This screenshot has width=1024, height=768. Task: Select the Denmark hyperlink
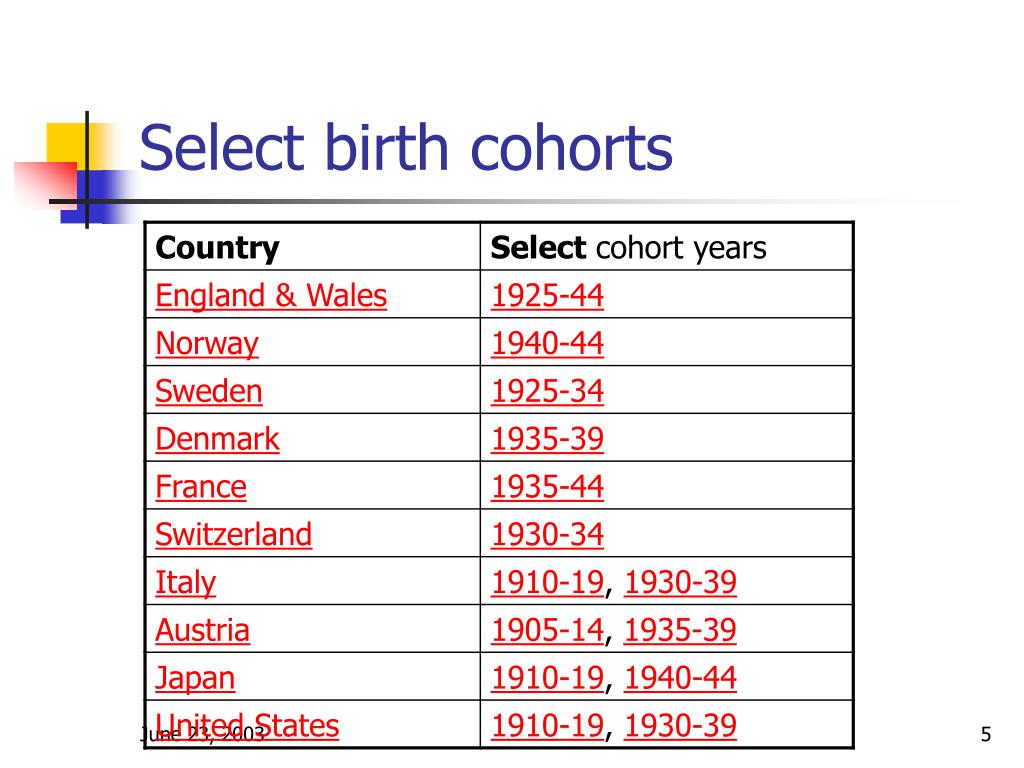(217, 439)
